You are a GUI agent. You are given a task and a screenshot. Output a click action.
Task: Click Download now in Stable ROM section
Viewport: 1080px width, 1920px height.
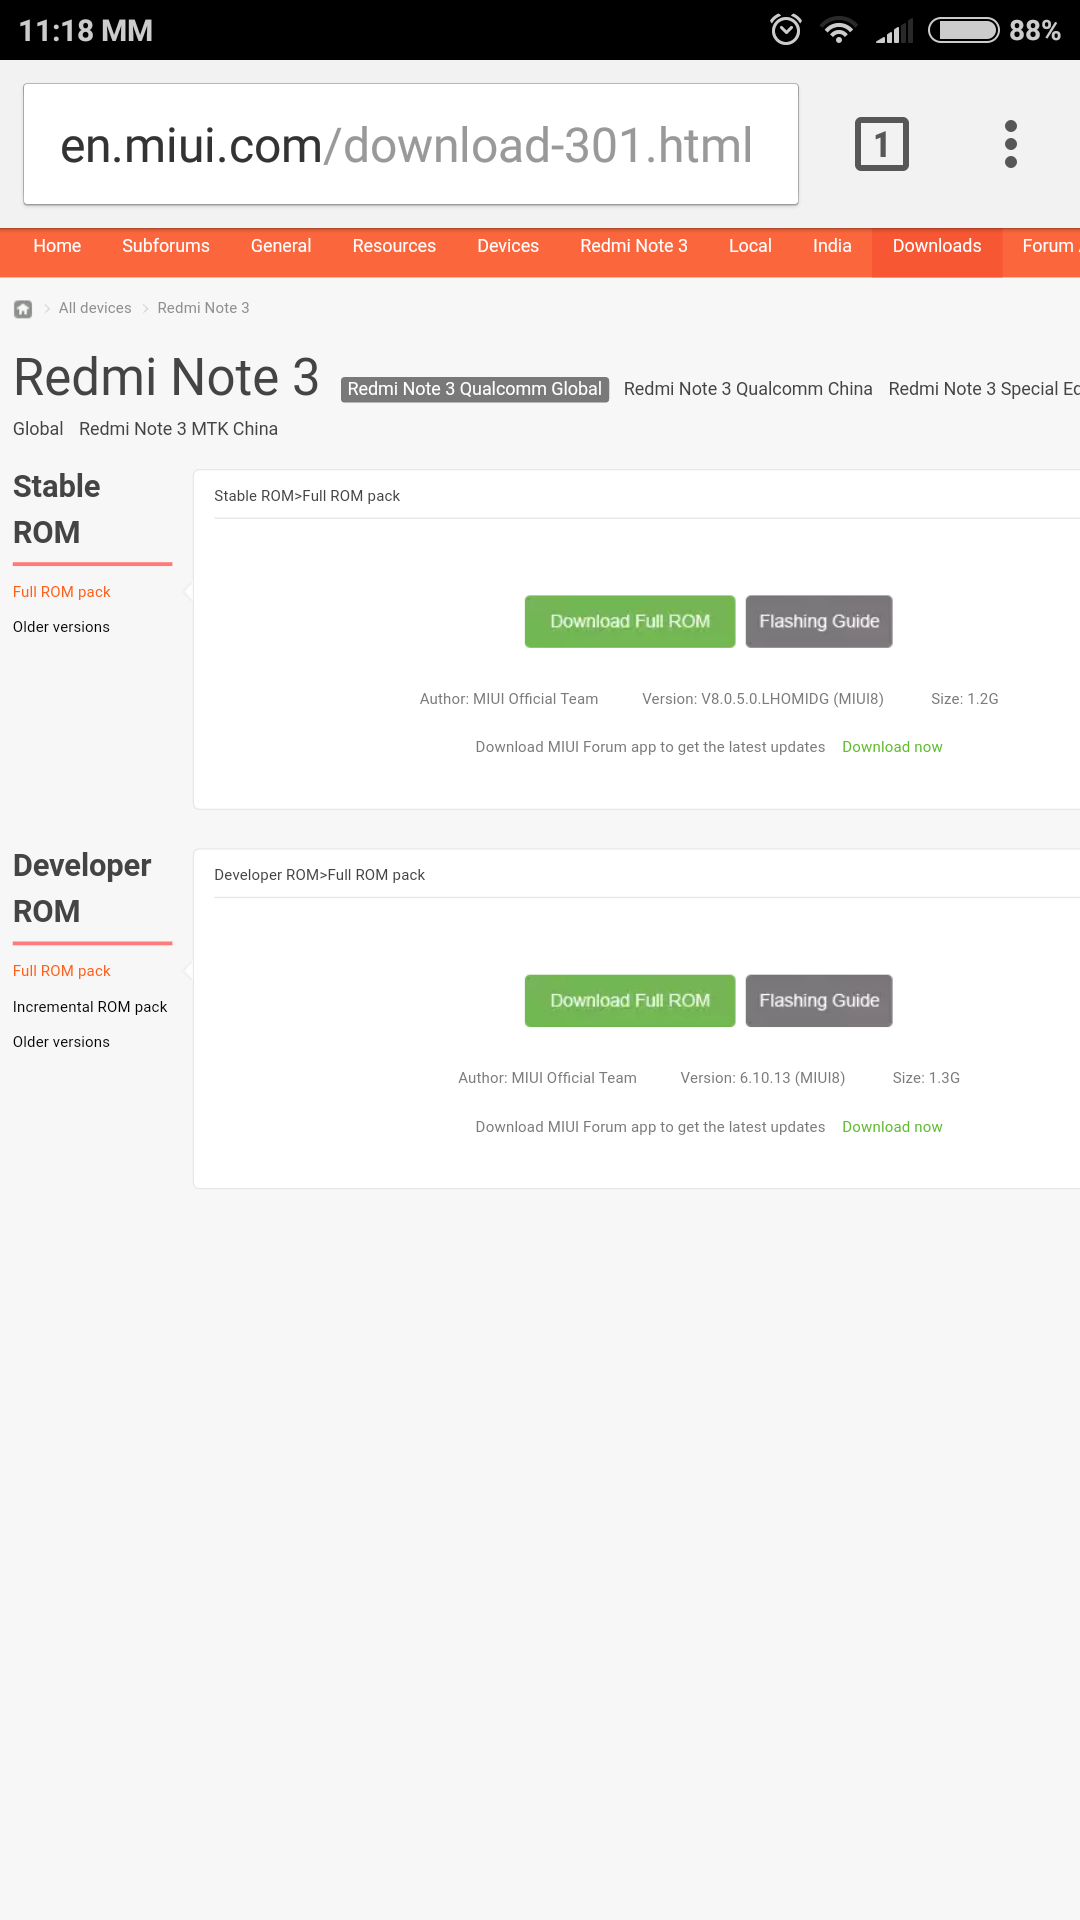[892, 747]
